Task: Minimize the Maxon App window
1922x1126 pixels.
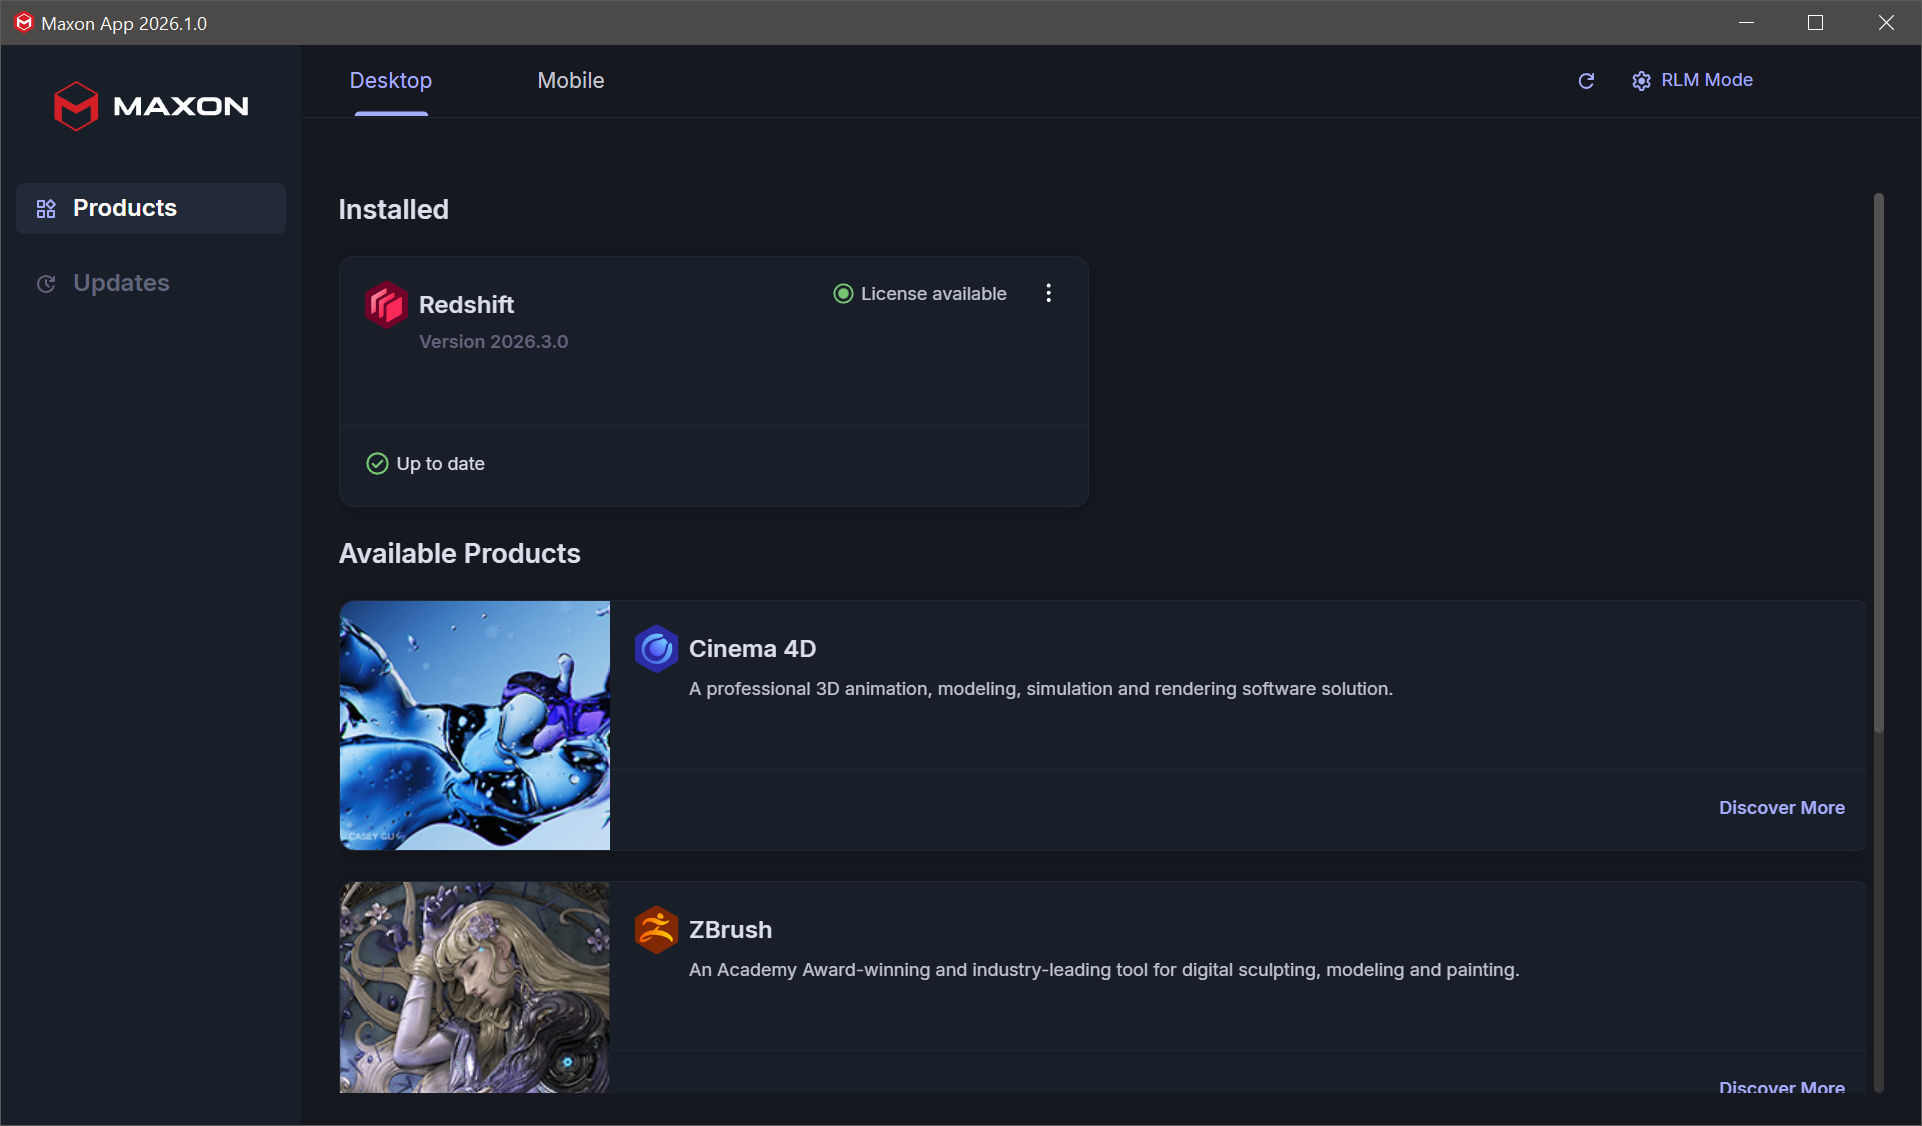Action: [x=1746, y=23]
